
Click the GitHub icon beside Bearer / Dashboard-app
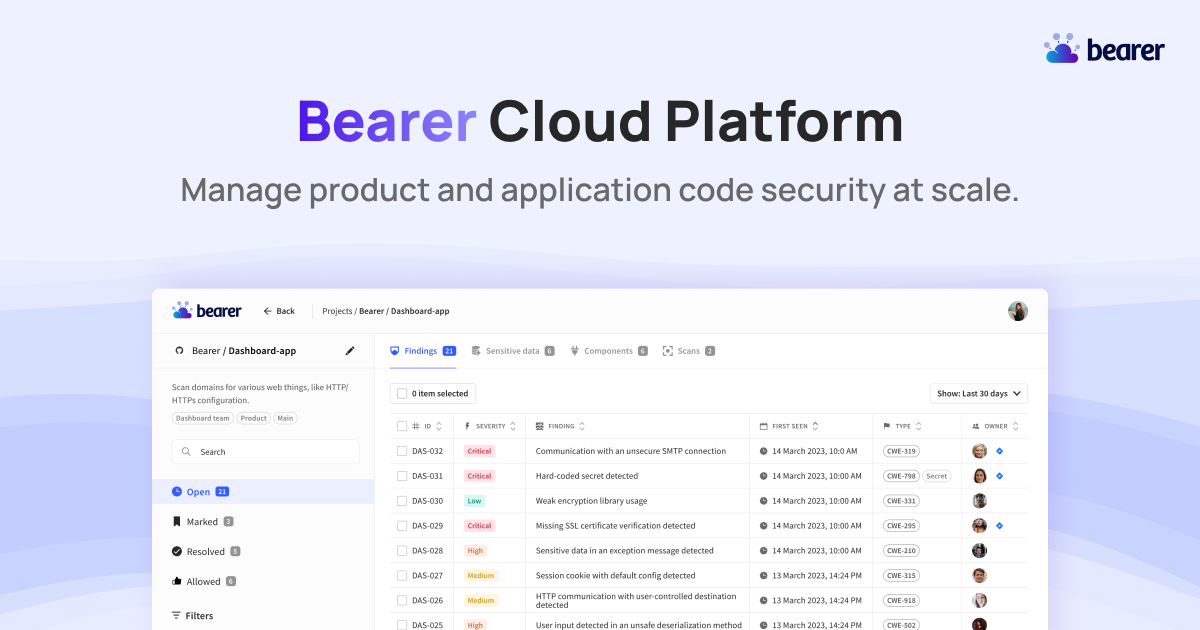179,351
